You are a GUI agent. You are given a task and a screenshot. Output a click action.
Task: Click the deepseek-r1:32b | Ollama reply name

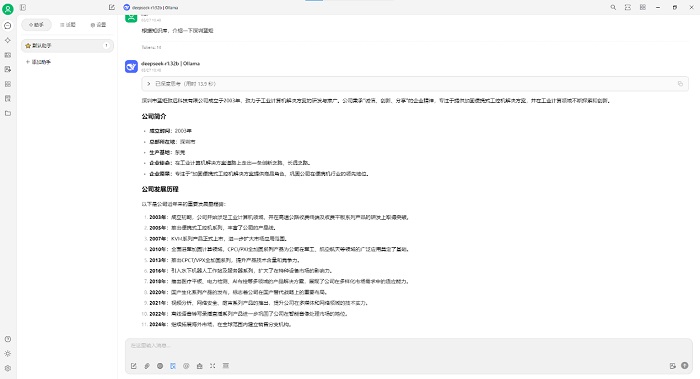coord(171,63)
